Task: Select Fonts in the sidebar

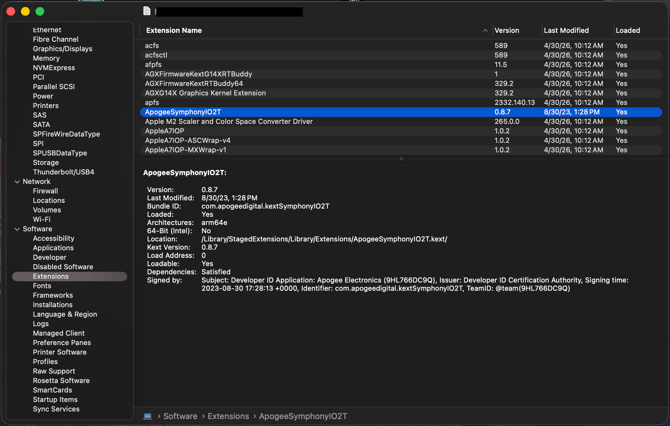Action: (42, 286)
